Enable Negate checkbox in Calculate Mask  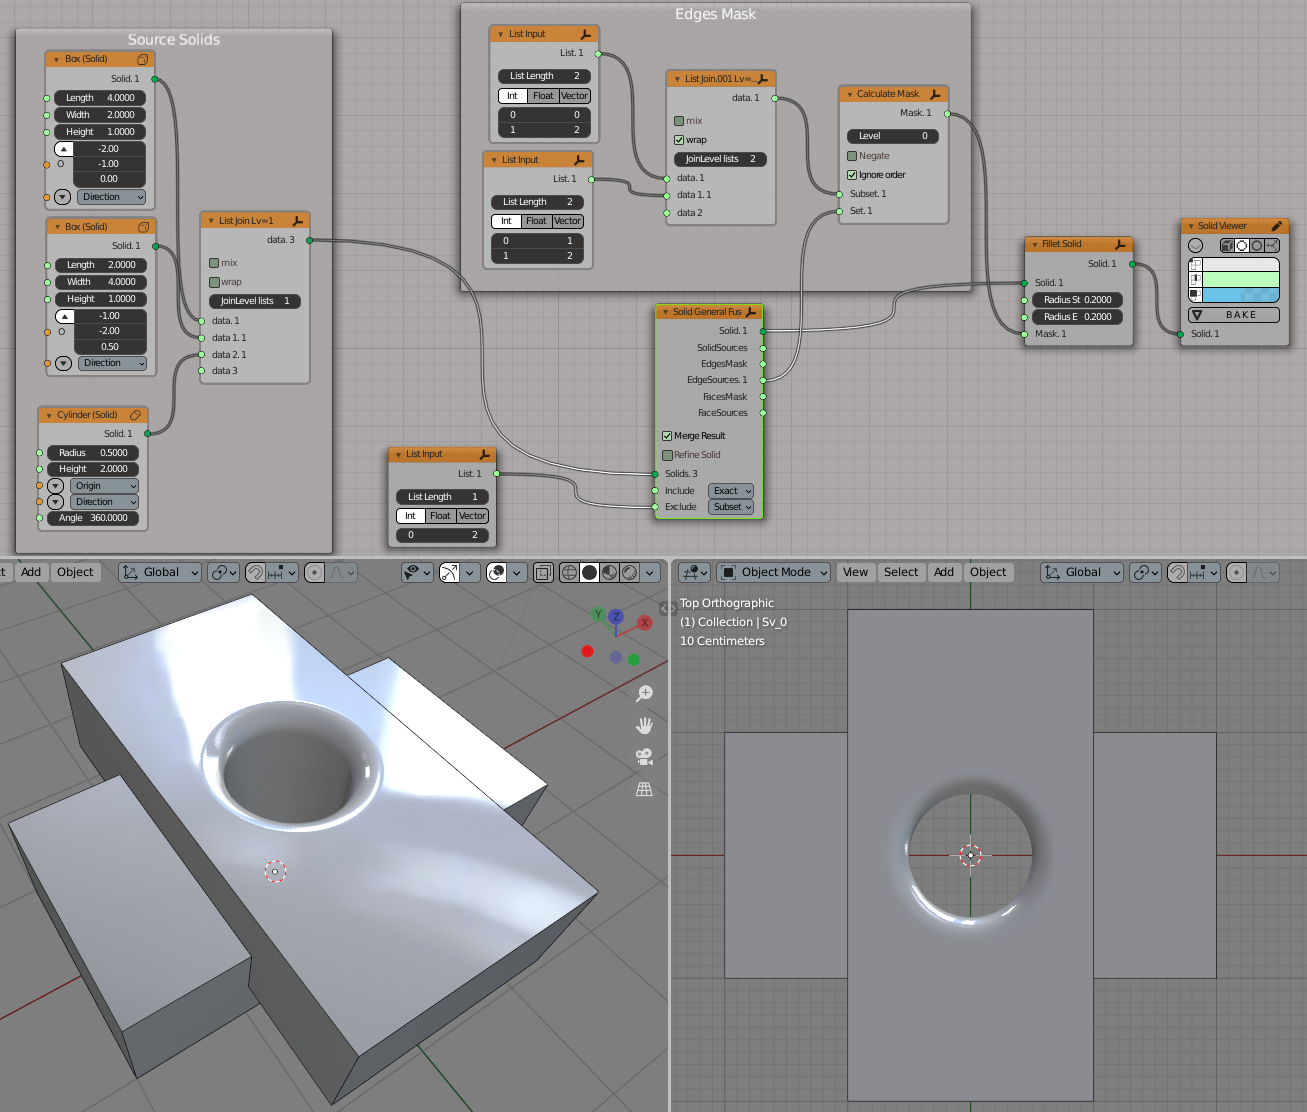point(852,156)
